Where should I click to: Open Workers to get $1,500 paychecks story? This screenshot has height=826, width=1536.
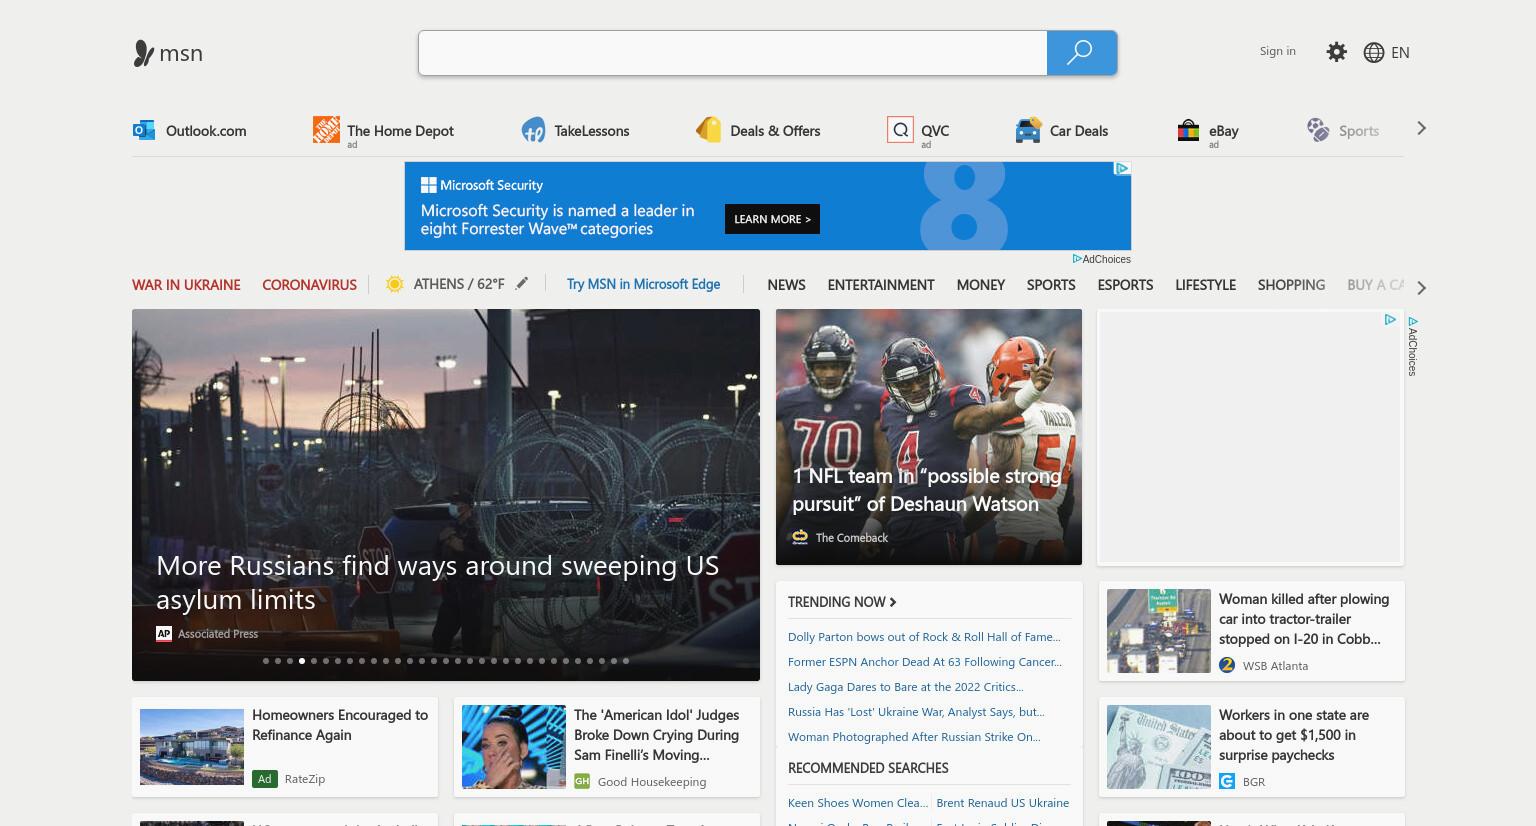coord(1294,735)
